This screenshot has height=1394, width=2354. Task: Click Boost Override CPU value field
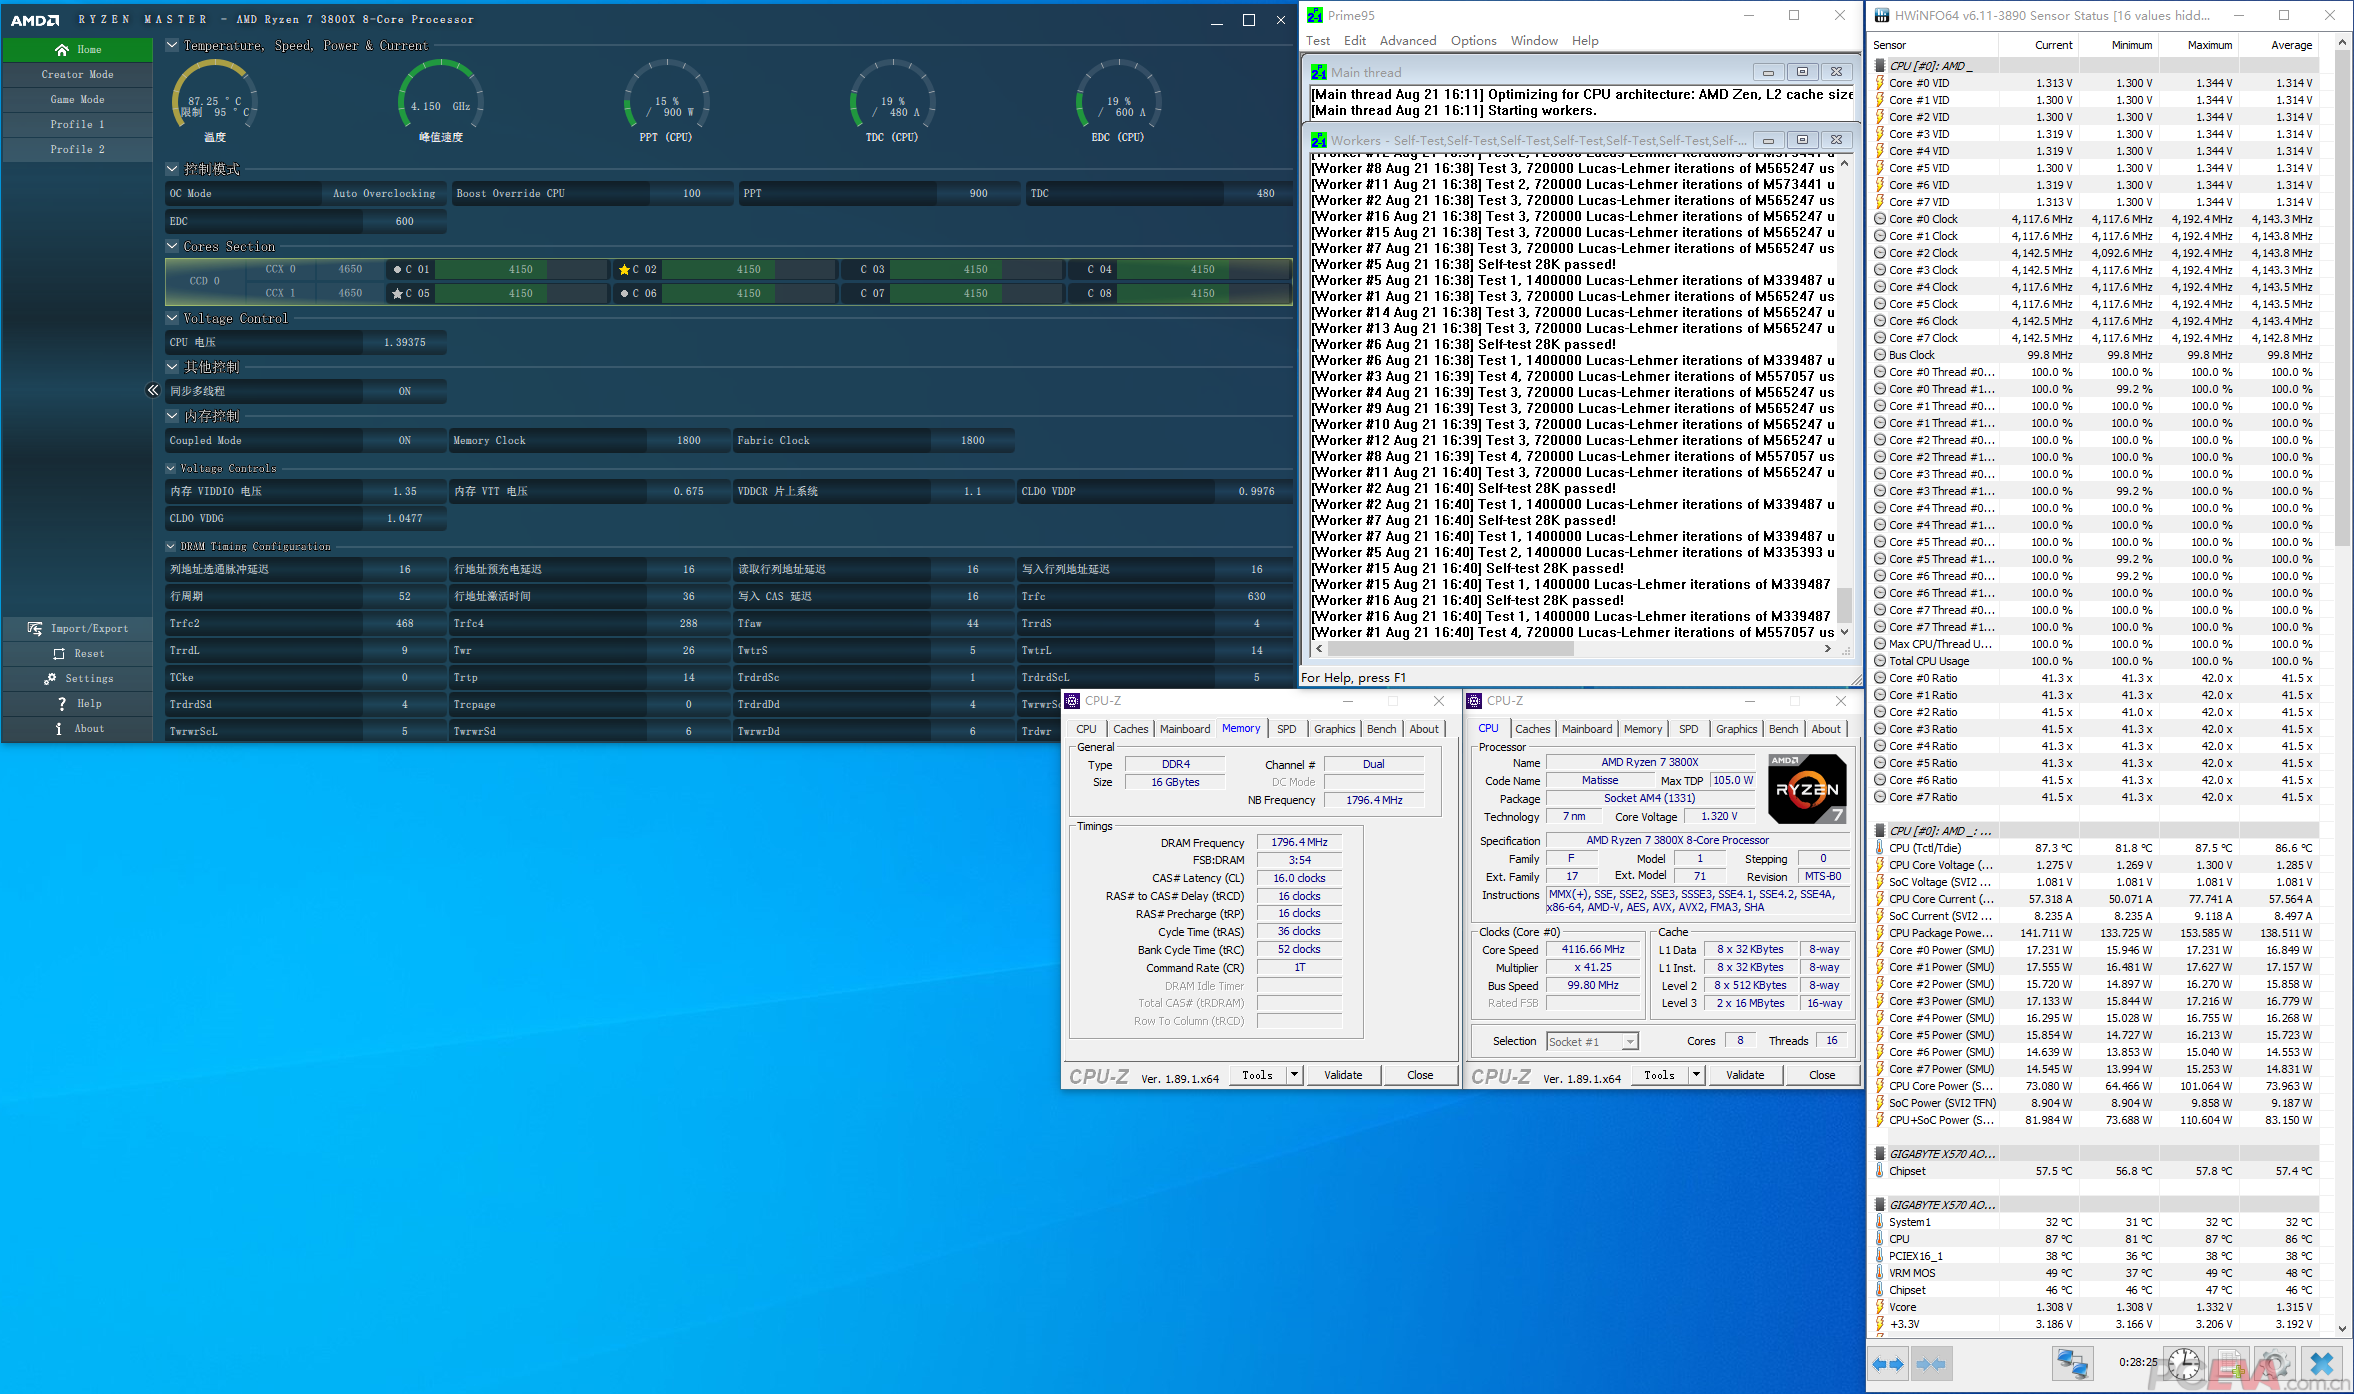click(x=691, y=193)
